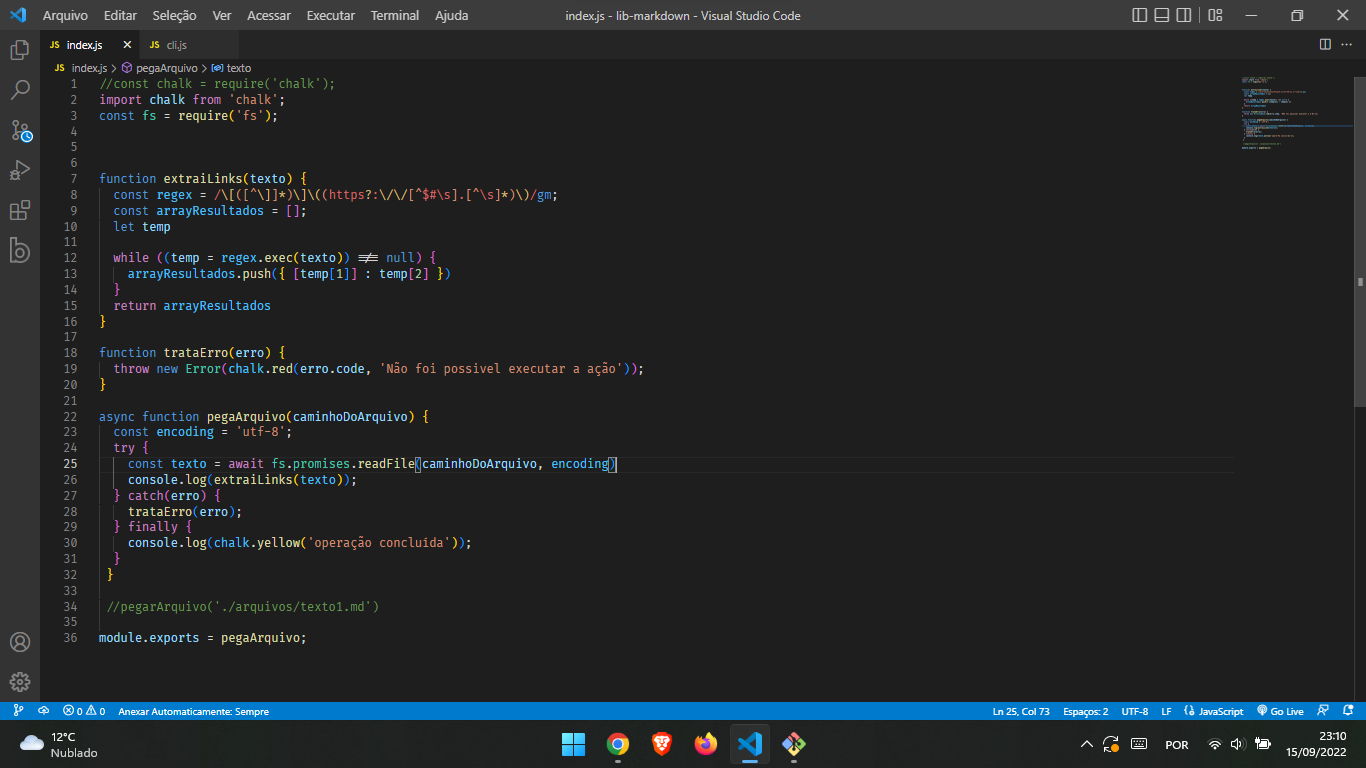Click Split Editor Right icon
Viewport: 1366px width, 768px height.
coord(1325,44)
